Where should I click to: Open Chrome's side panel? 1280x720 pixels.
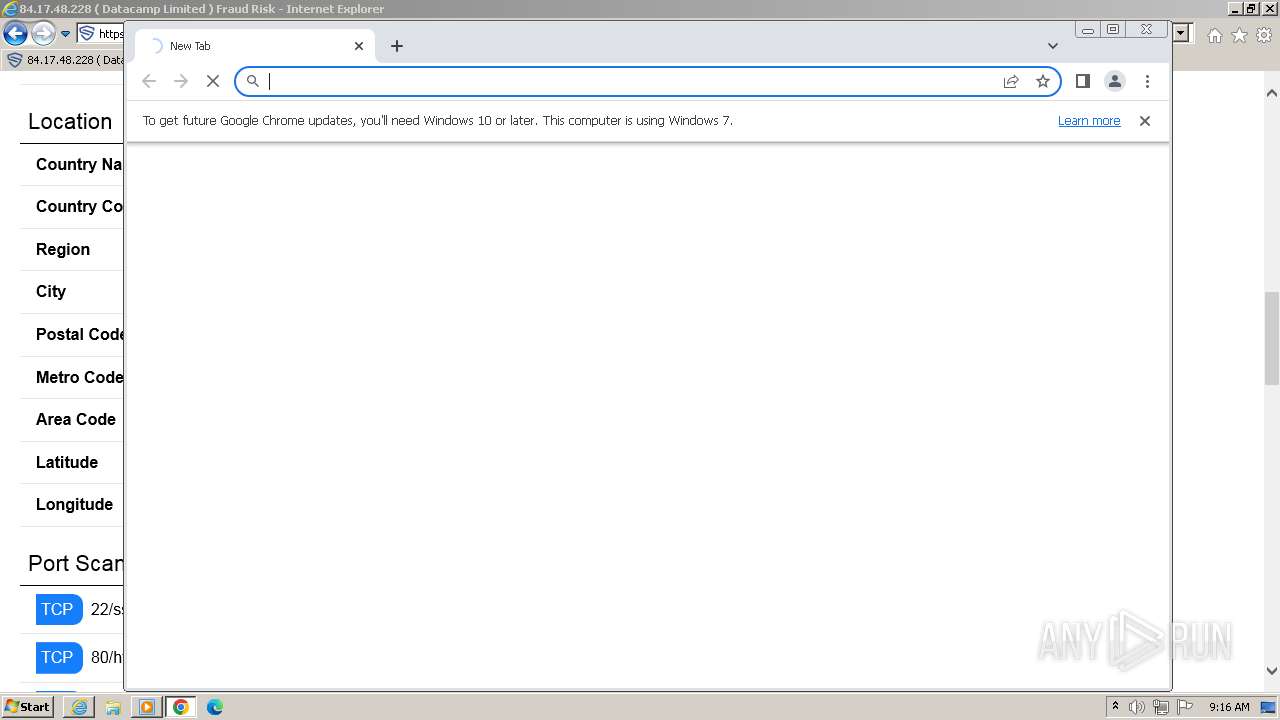point(1083,81)
